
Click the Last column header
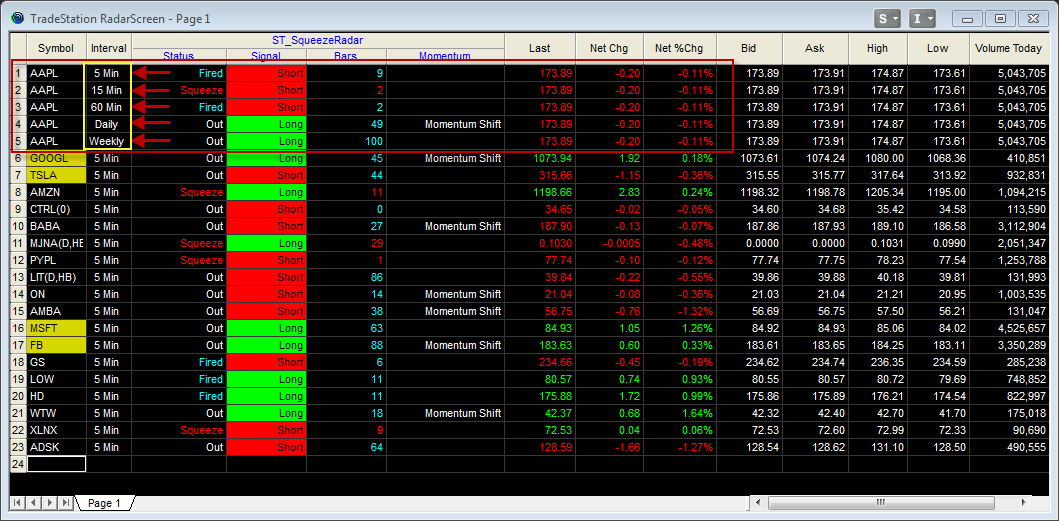(540, 49)
